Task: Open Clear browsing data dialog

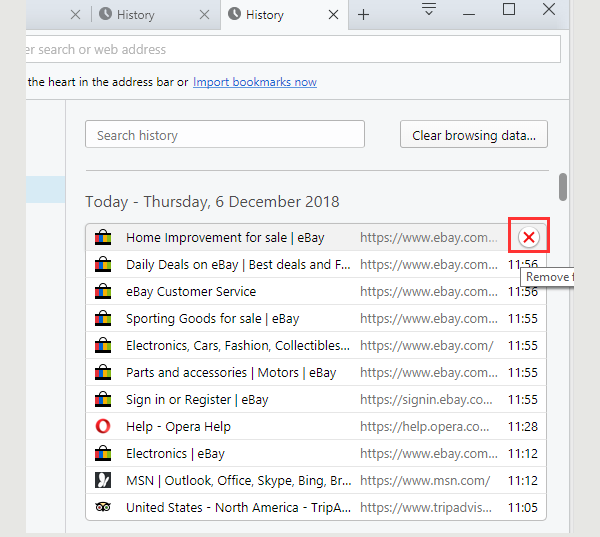Action: coord(474,134)
